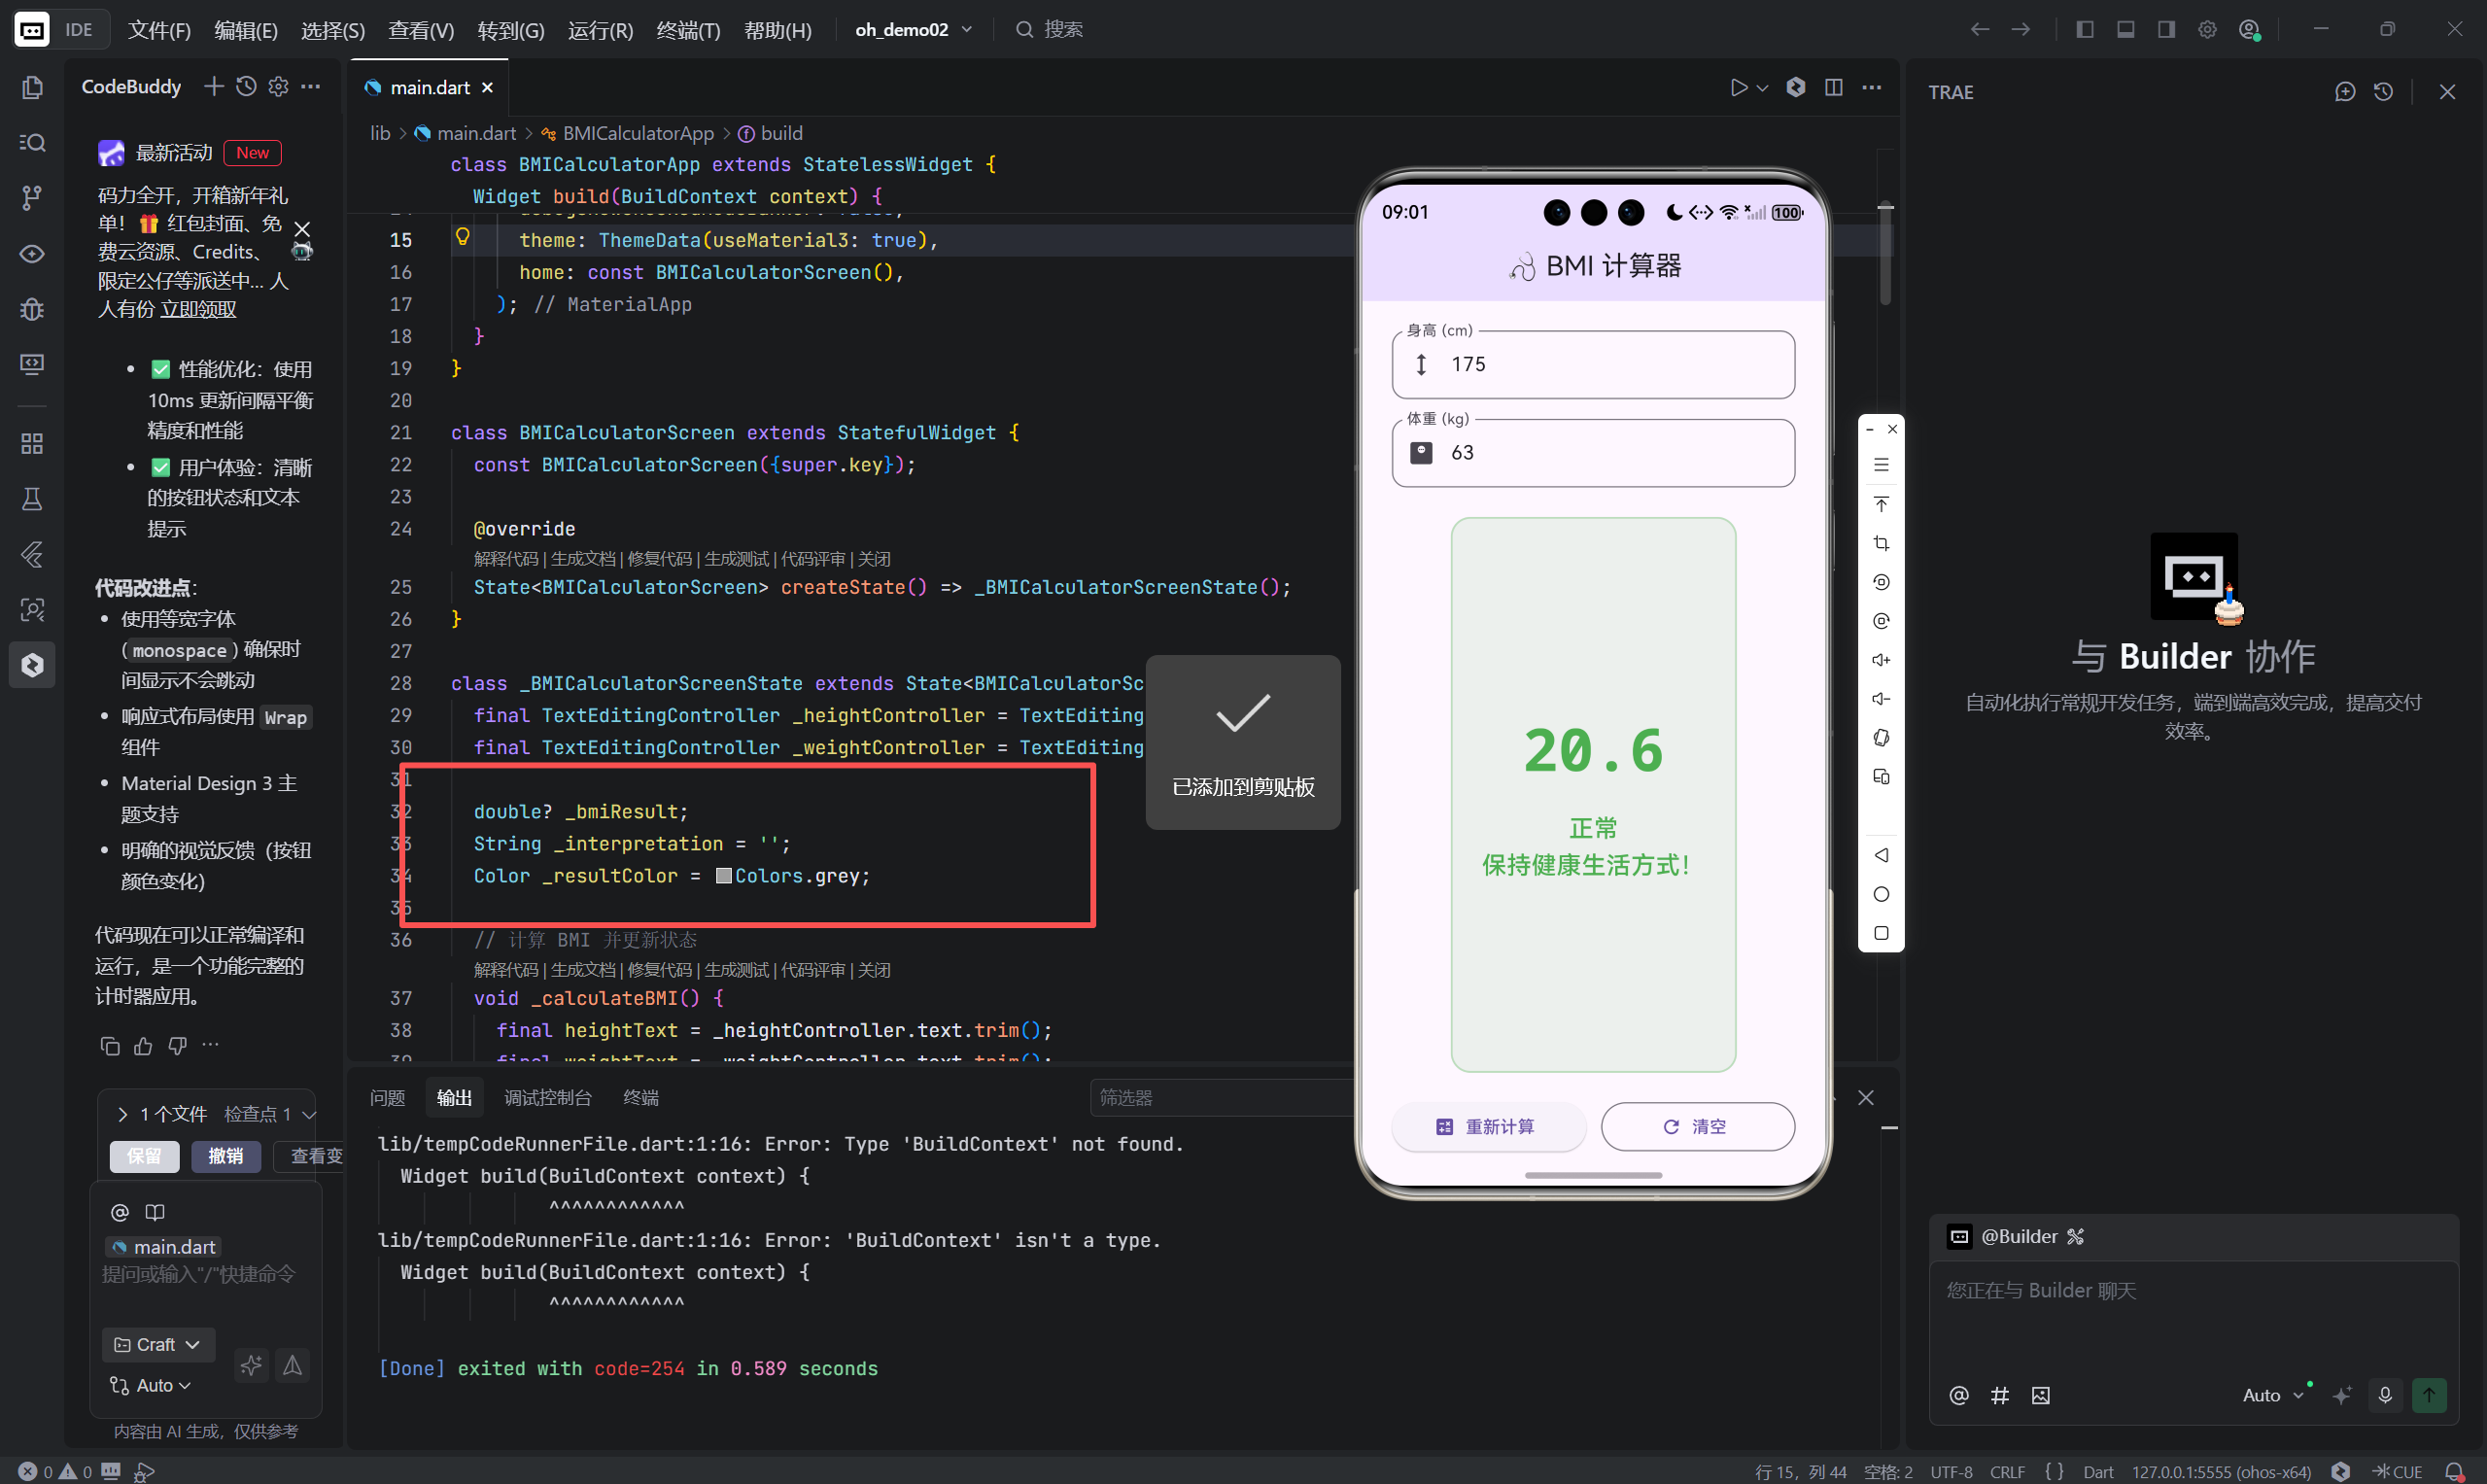Click the microphone icon in TRAE input
Screen dimensions: 2487x1484
click(x=2385, y=1395)
